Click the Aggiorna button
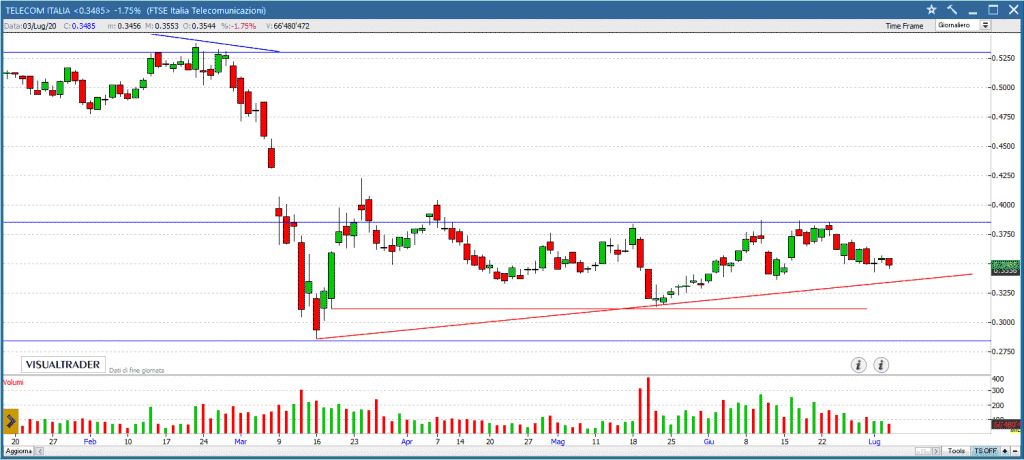The width and height of the screenshot is (1024, 460). tap(18, 452)
